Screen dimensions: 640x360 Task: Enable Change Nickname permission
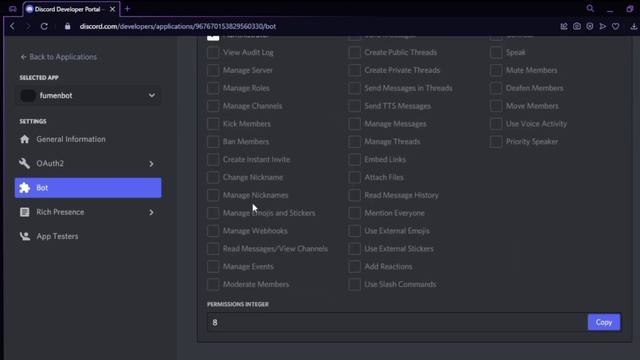(213, 178)
